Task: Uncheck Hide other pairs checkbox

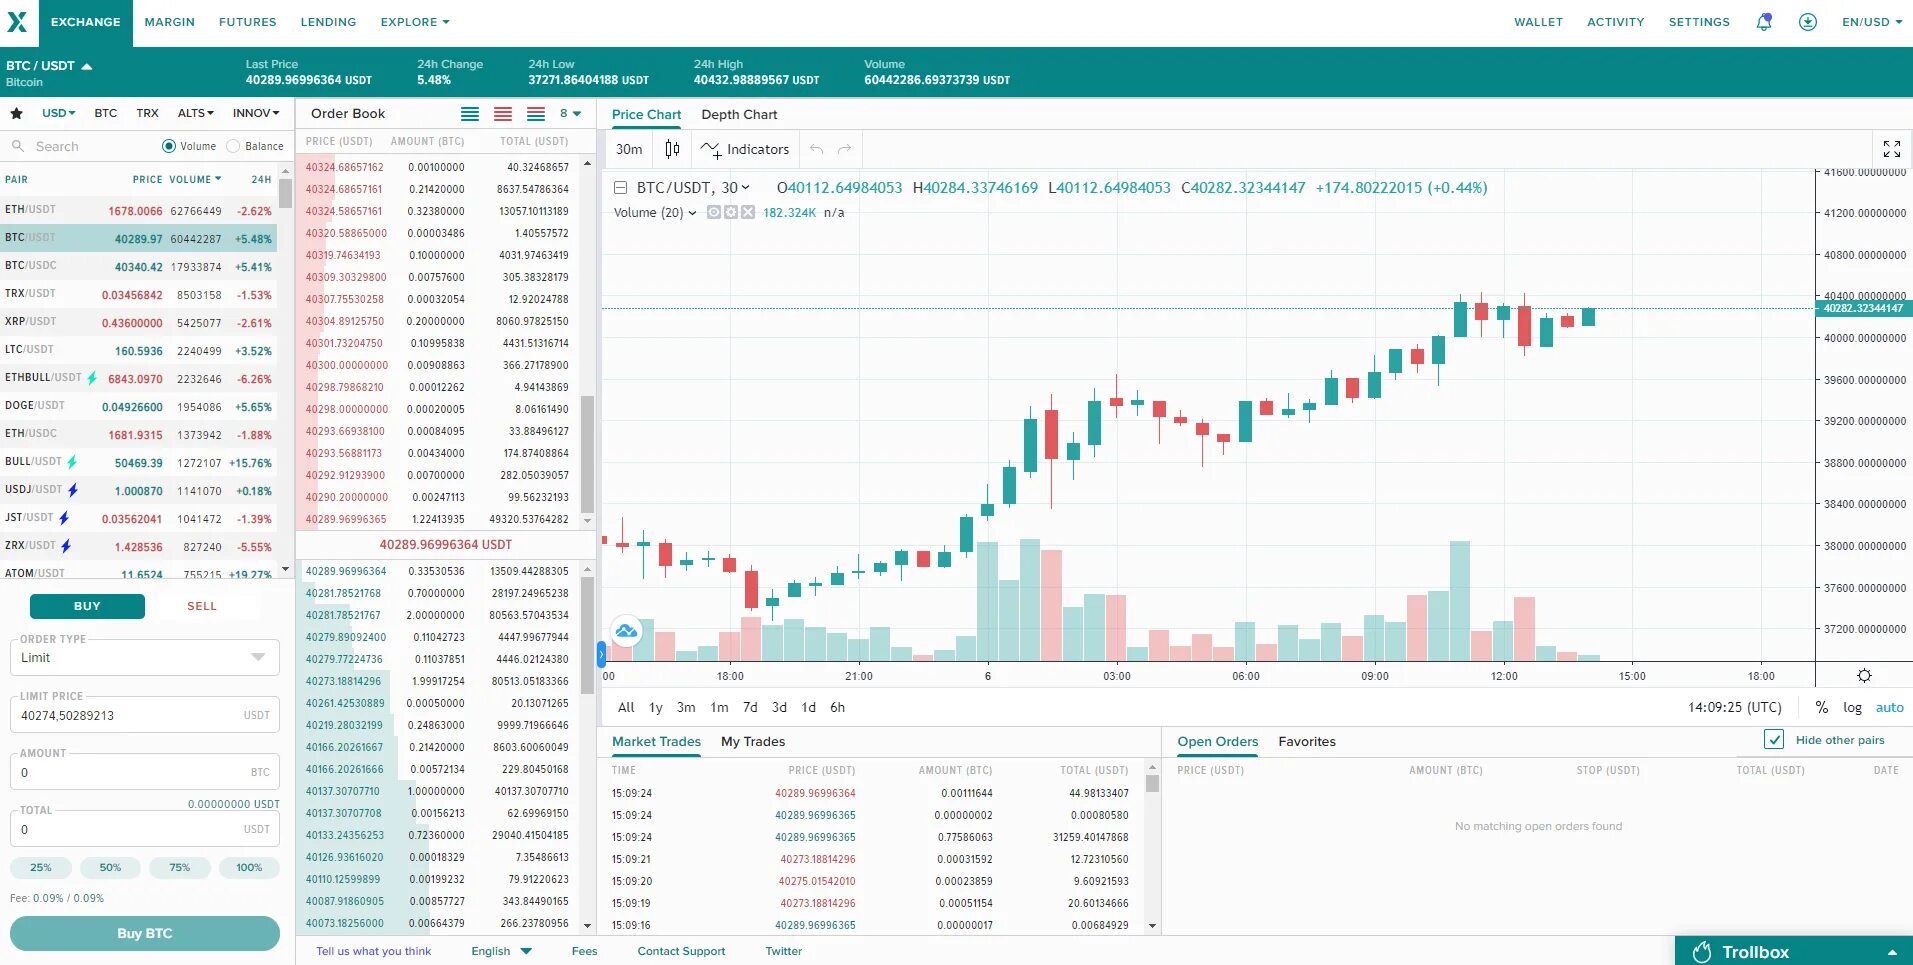Action: [1774, 740]
